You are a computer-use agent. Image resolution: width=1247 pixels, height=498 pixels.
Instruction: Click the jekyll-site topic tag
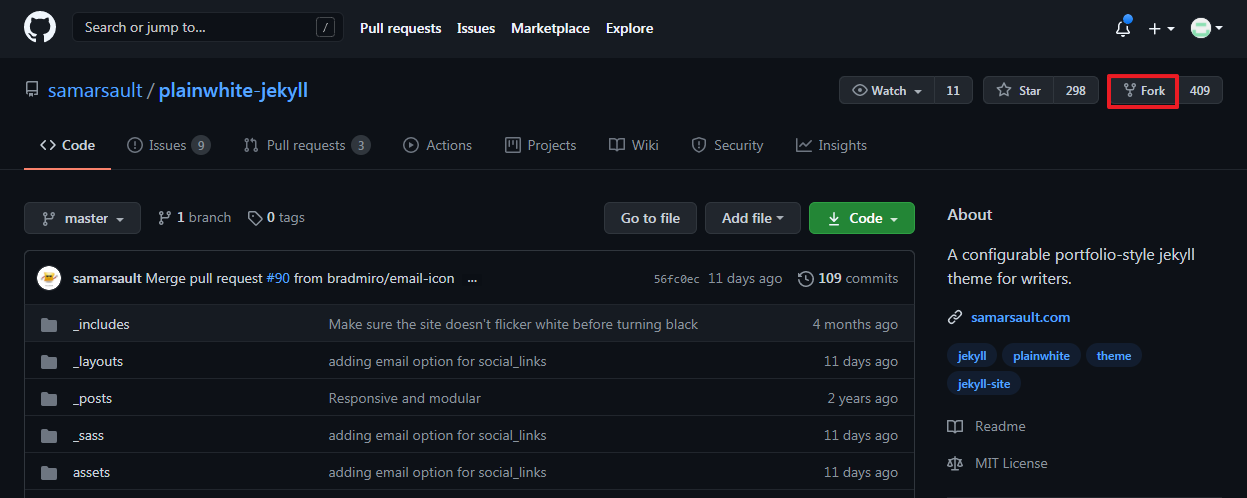[x=984, y=384]
